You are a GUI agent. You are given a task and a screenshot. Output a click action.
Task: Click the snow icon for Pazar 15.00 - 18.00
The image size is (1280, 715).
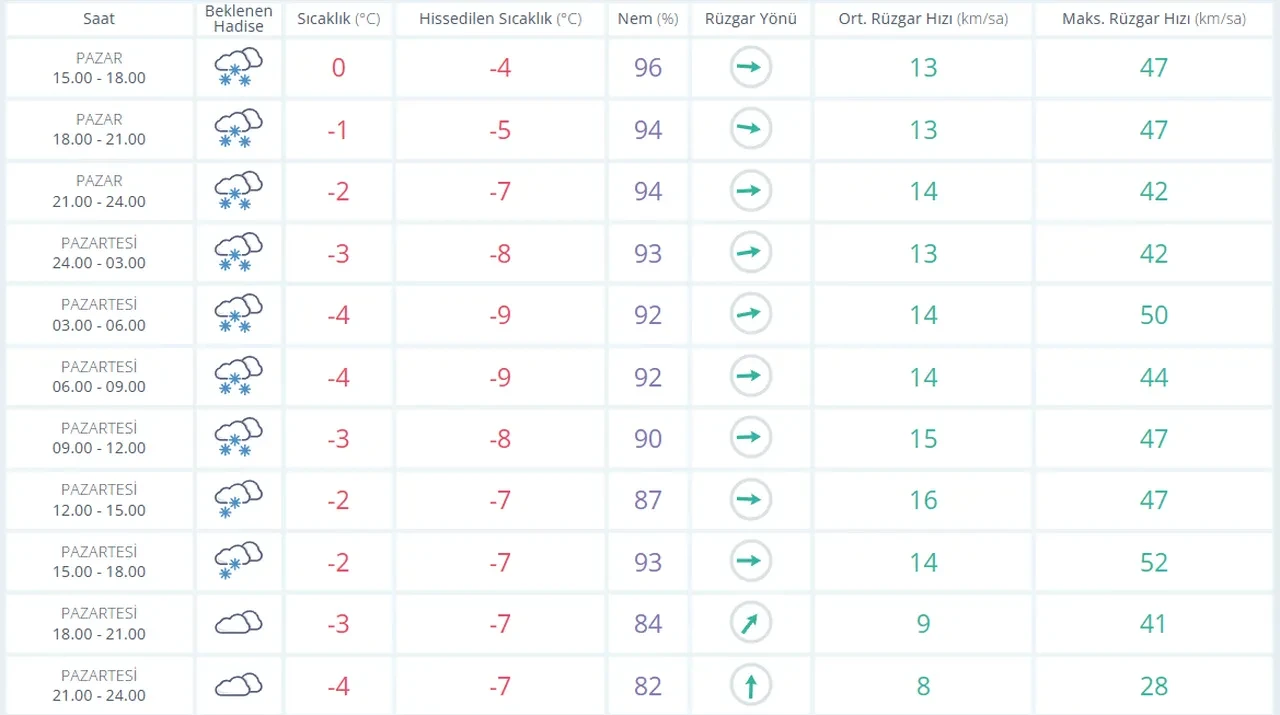pos(238,68)
